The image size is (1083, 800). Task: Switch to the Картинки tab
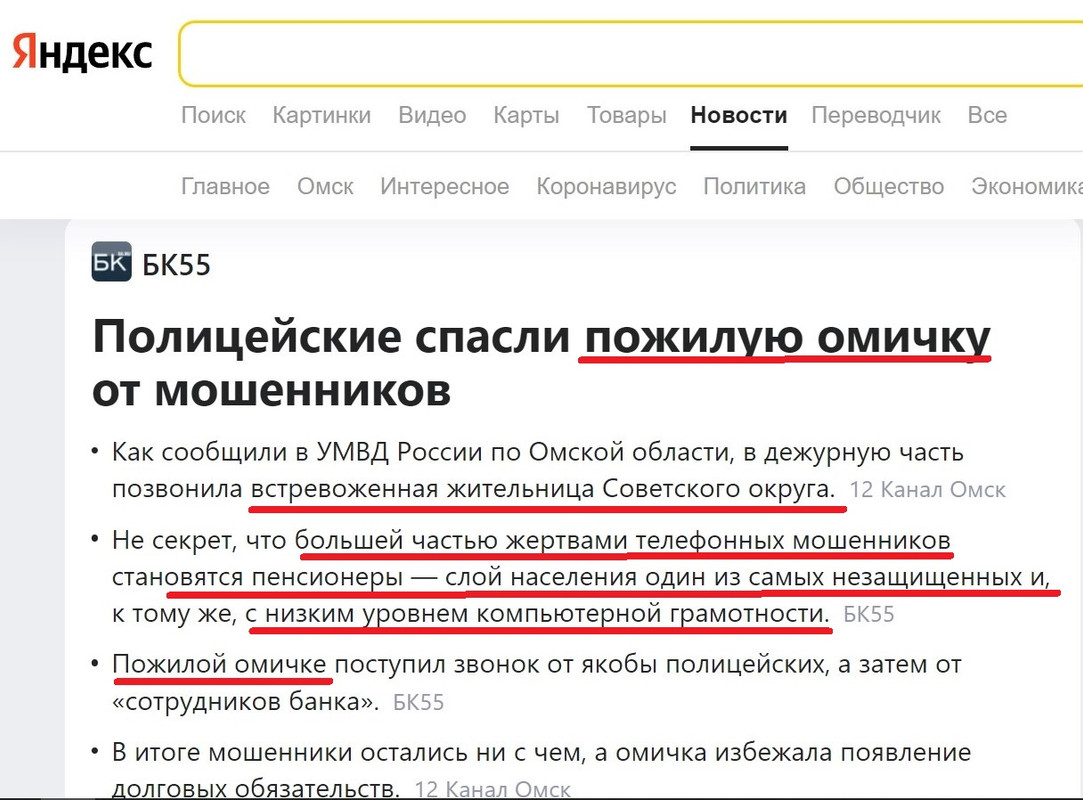click(322, 115)
